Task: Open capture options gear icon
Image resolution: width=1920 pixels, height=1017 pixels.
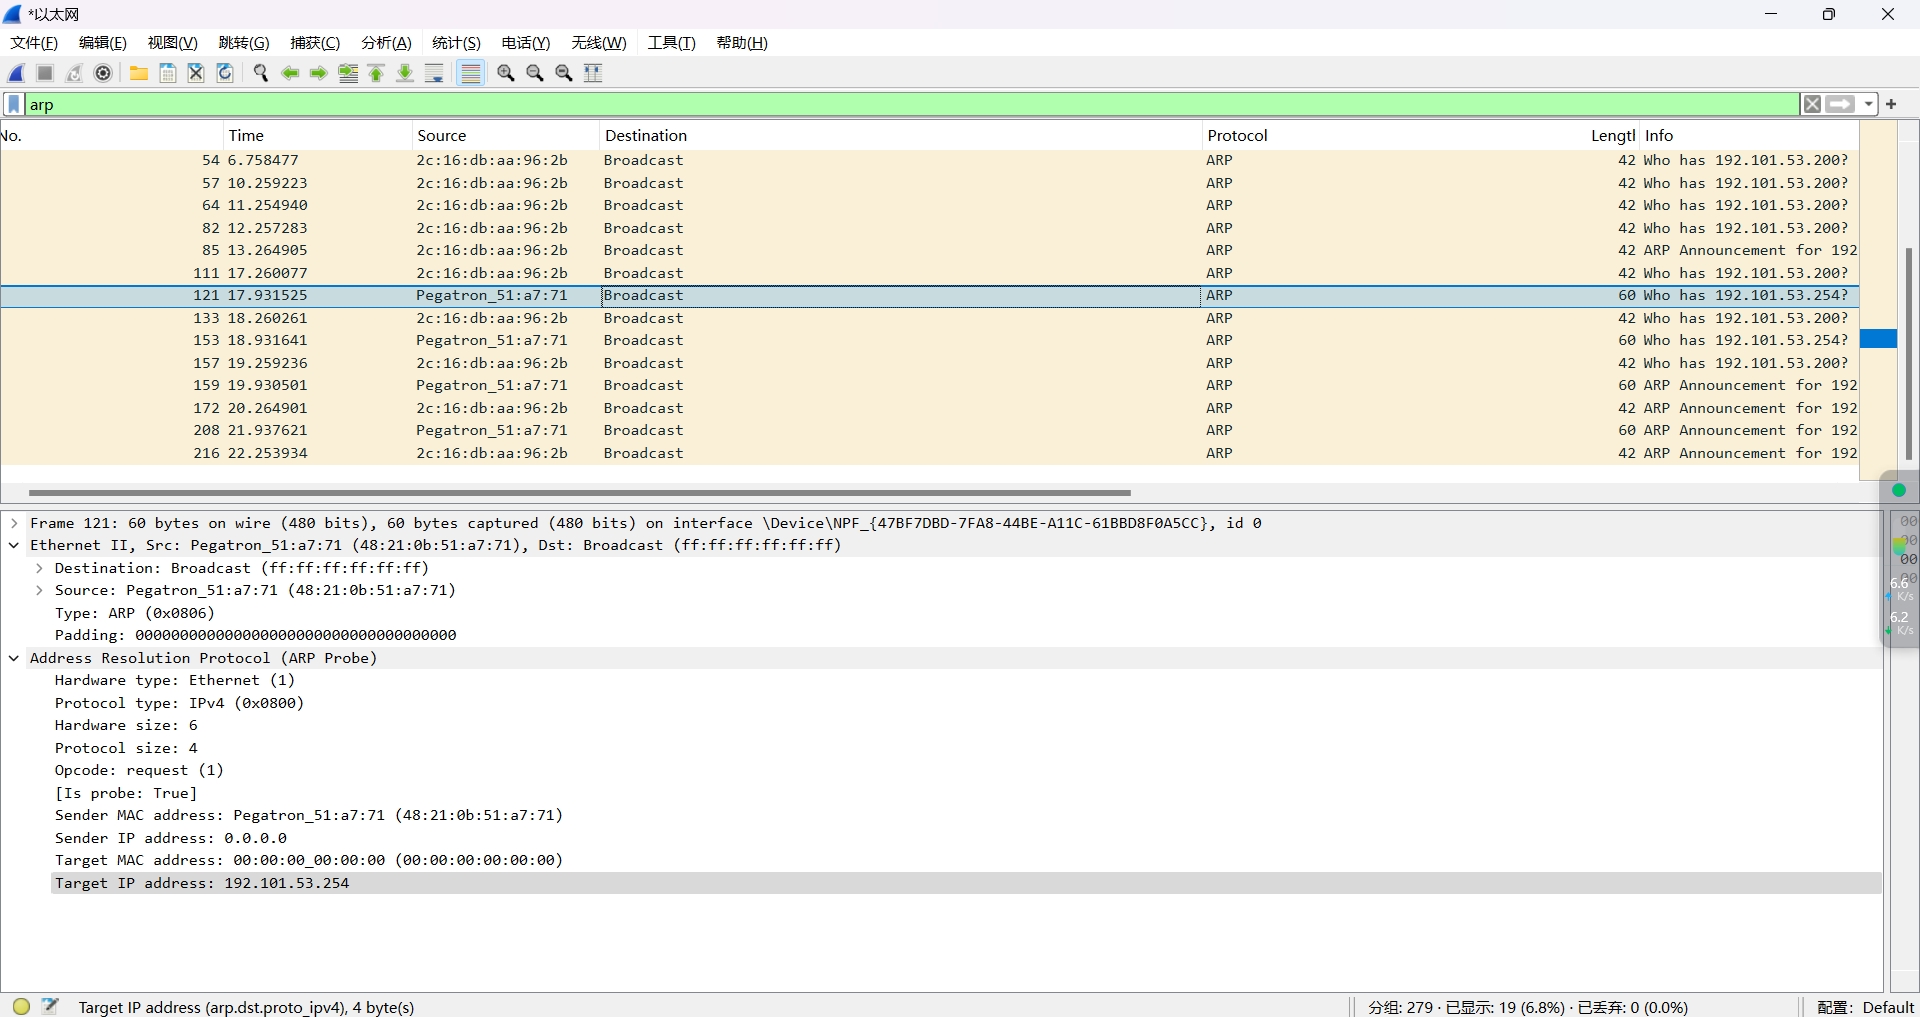Action: pos(103,73)
